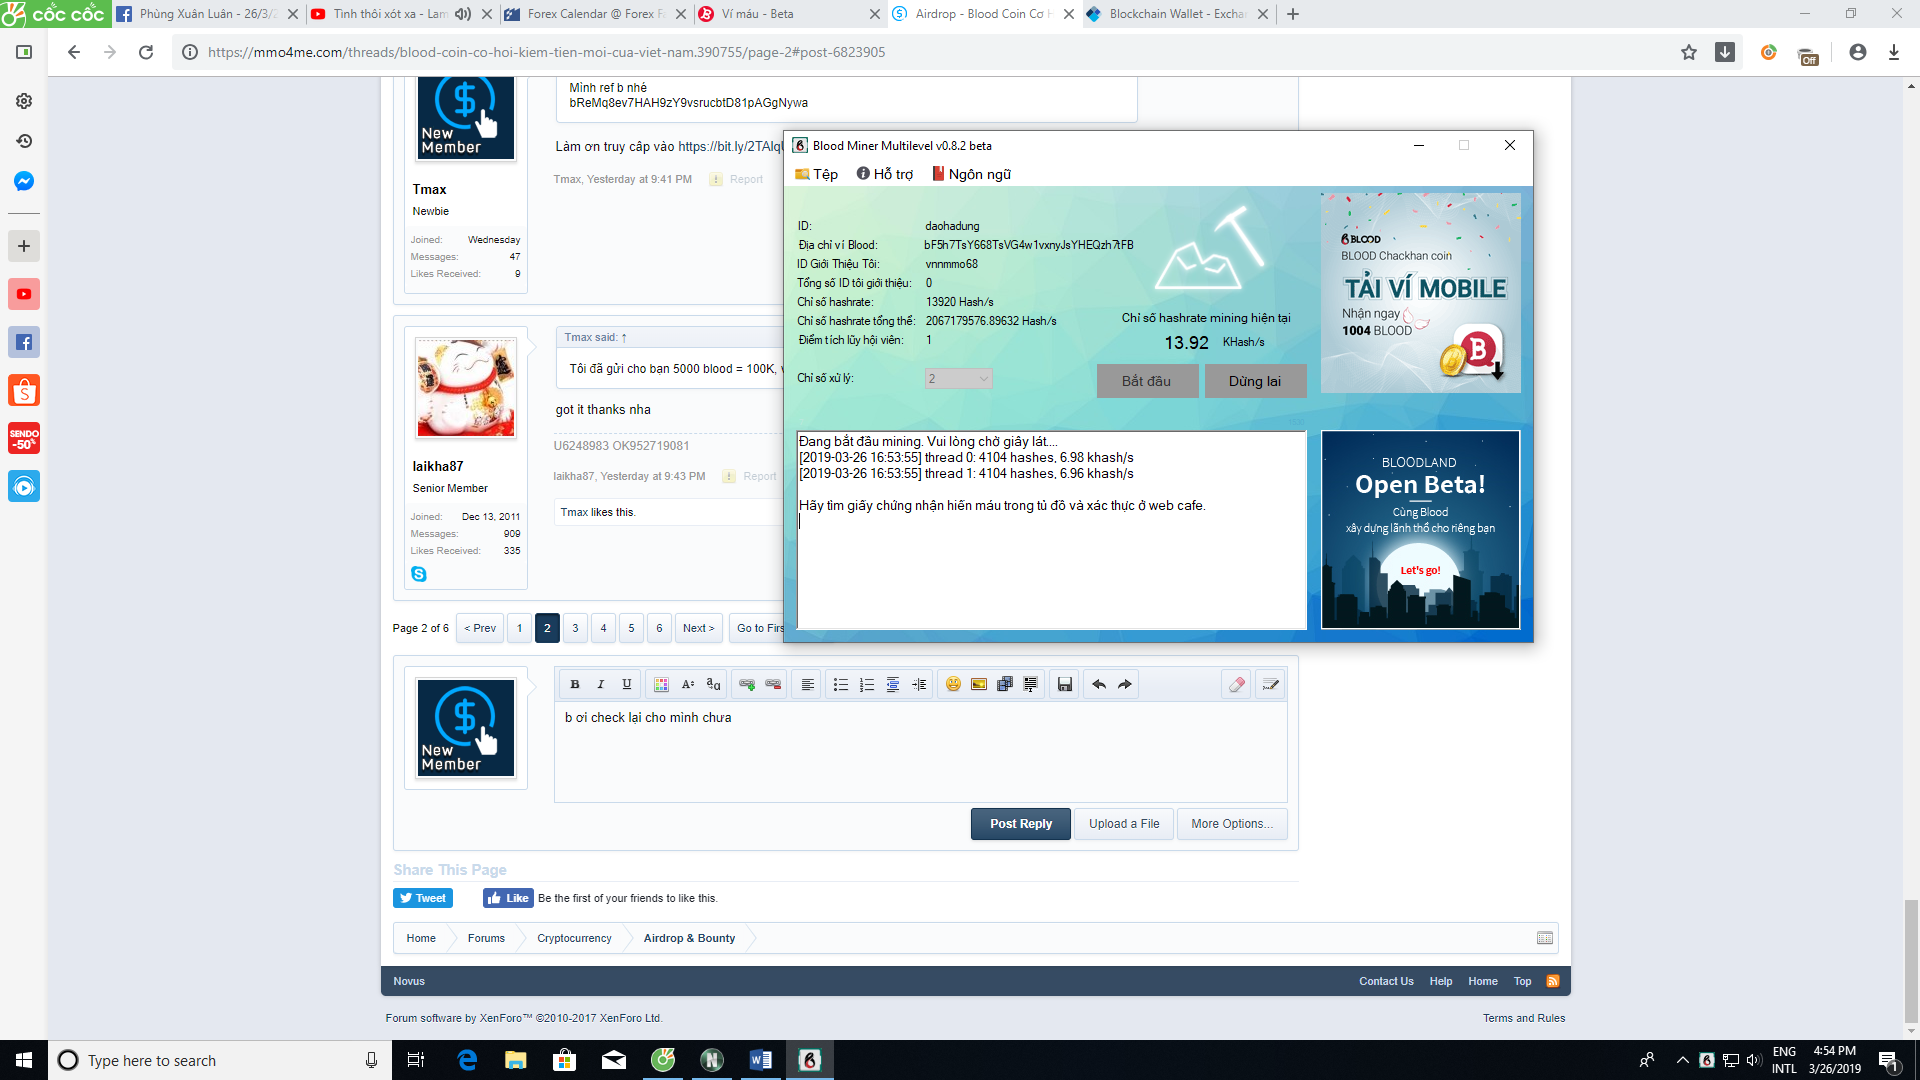This screenshot has height=1080, width=1920.
Task: Click the Dừng lại button
Action: click(x=1254, y=381)
